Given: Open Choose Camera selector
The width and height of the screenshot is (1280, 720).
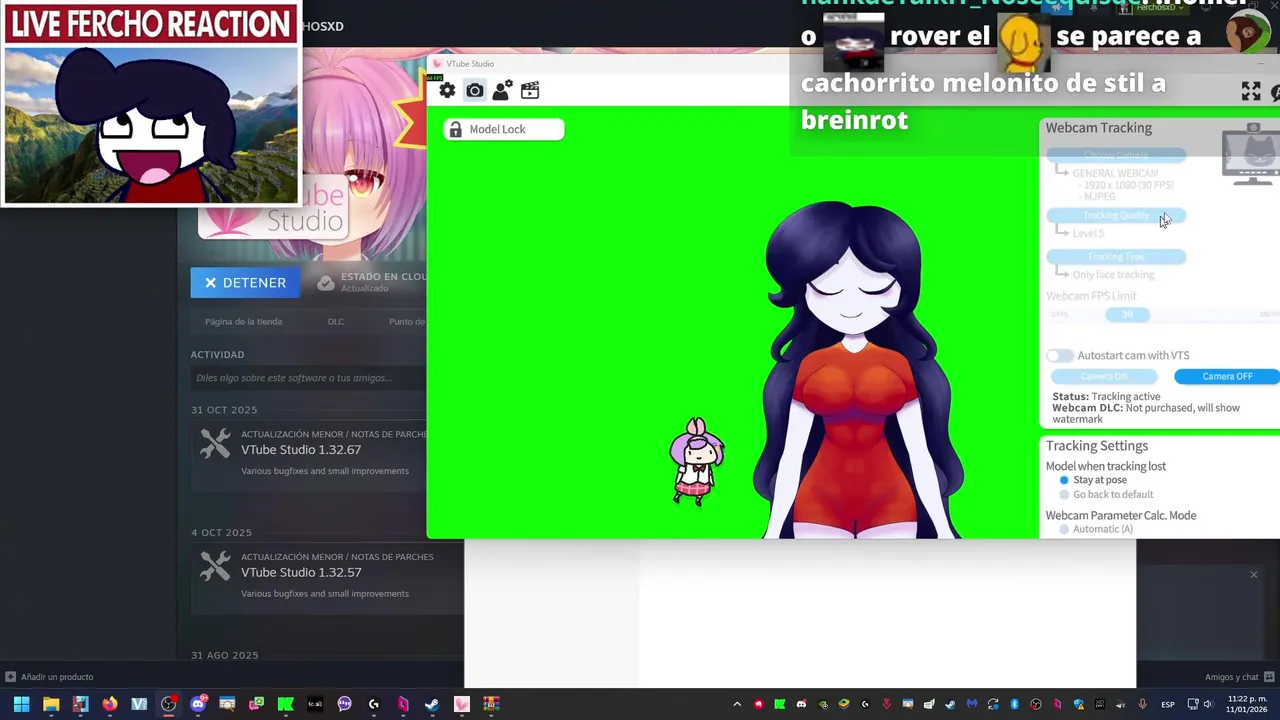Looking at the screenshot, I should point(1116,156).
